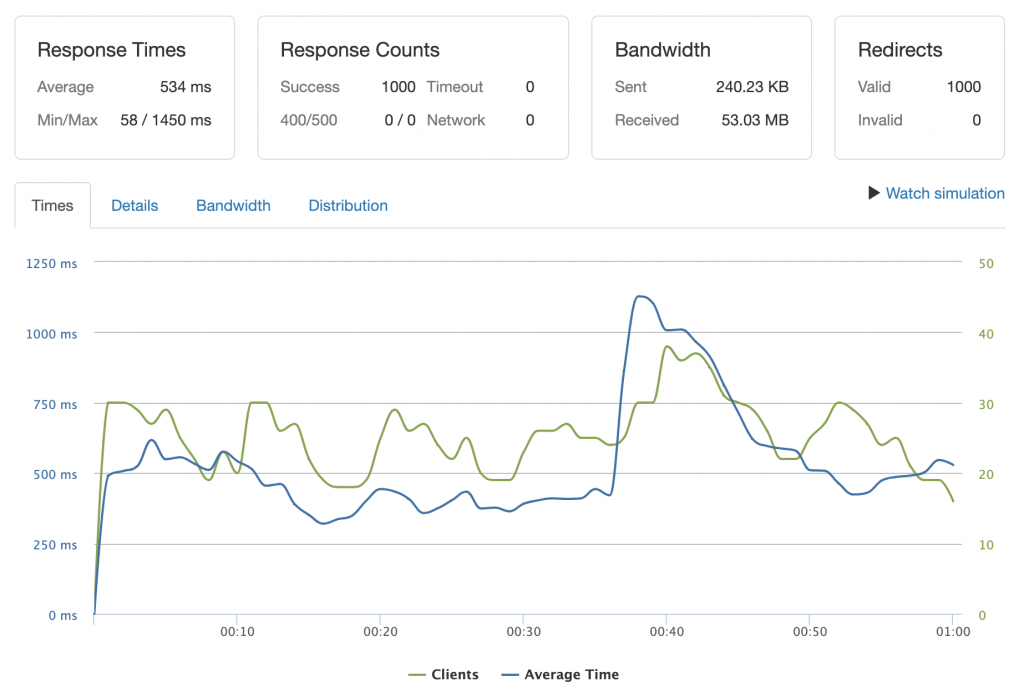Select the 53.03 MB received value
Viewport: 1024px width, 697px height.
[x=755, y=120]
